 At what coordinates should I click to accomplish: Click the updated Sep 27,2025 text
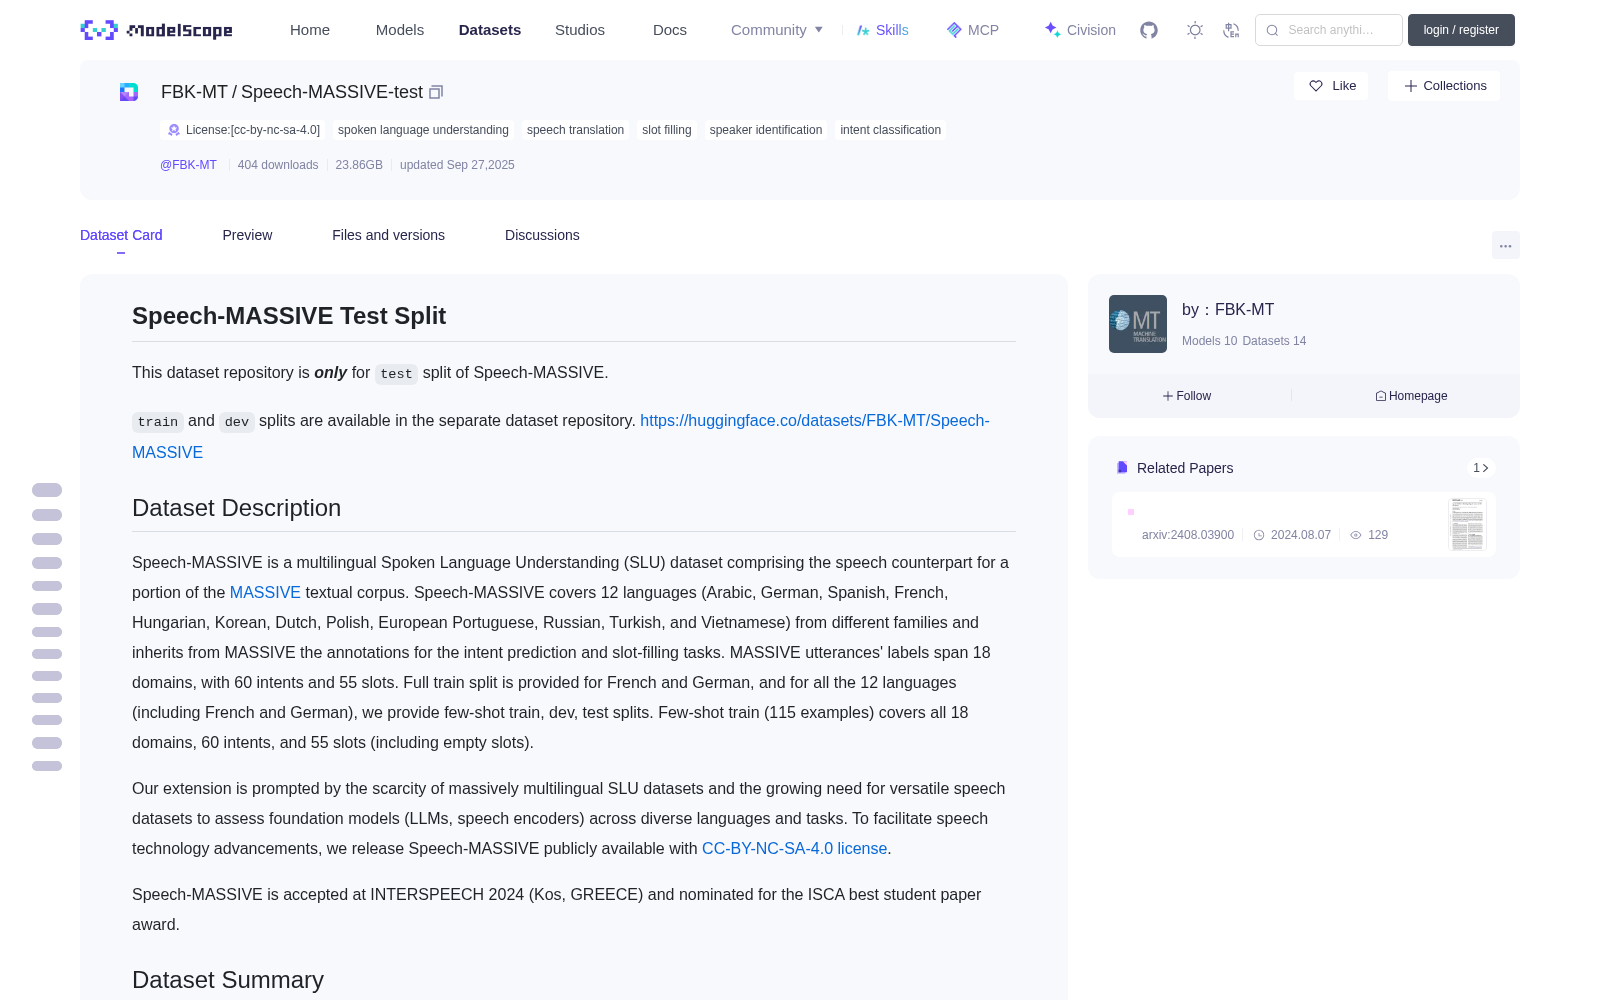click(x=457, y=165)
